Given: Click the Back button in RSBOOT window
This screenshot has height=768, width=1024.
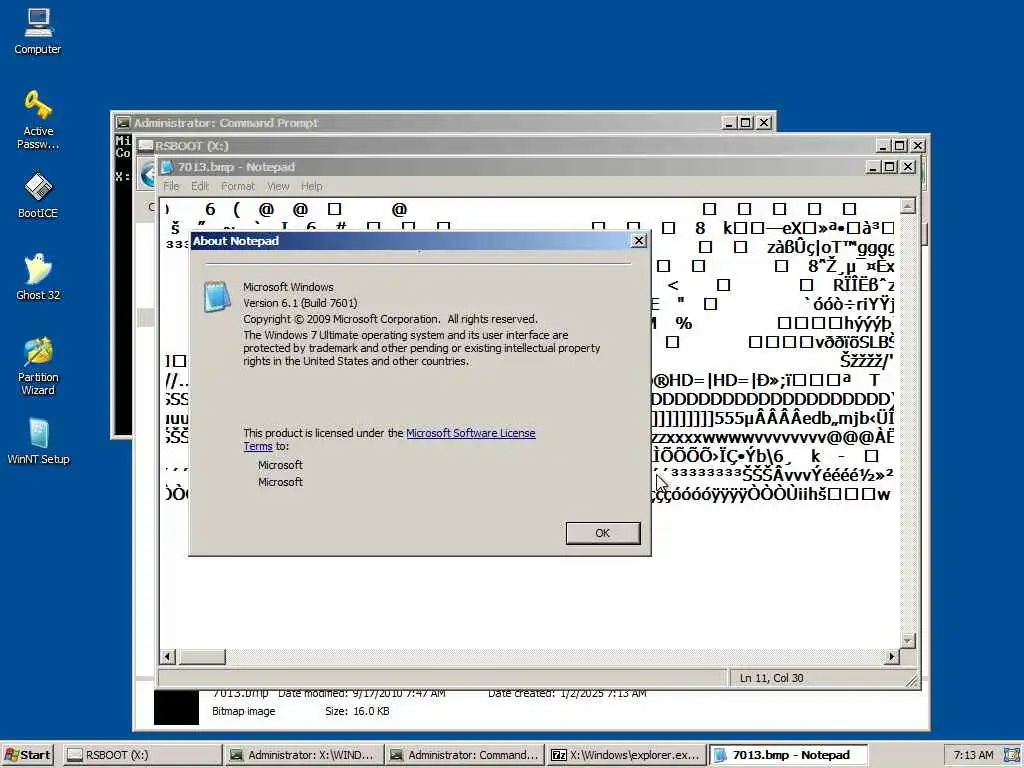Looking at the screenshot, I should [x=148, y=174].
